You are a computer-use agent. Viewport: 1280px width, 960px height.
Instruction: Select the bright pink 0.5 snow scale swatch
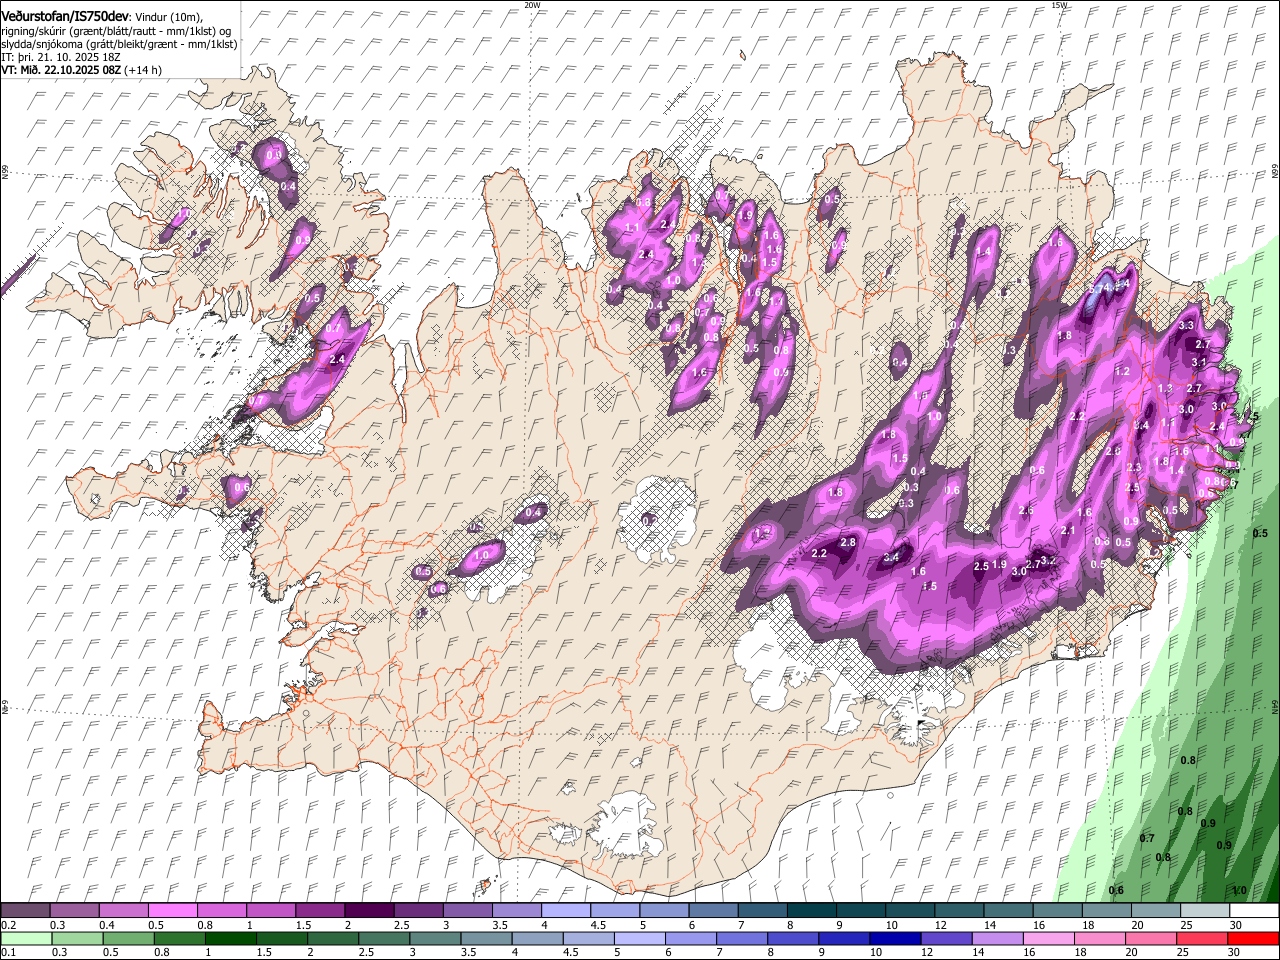(x=172, y=911)
